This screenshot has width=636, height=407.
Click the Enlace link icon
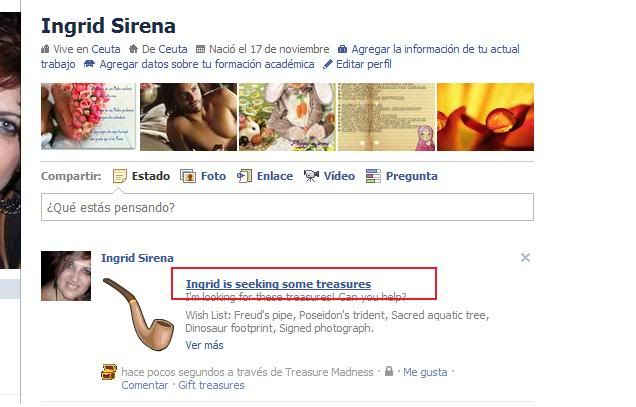click(x=244, y=176)
